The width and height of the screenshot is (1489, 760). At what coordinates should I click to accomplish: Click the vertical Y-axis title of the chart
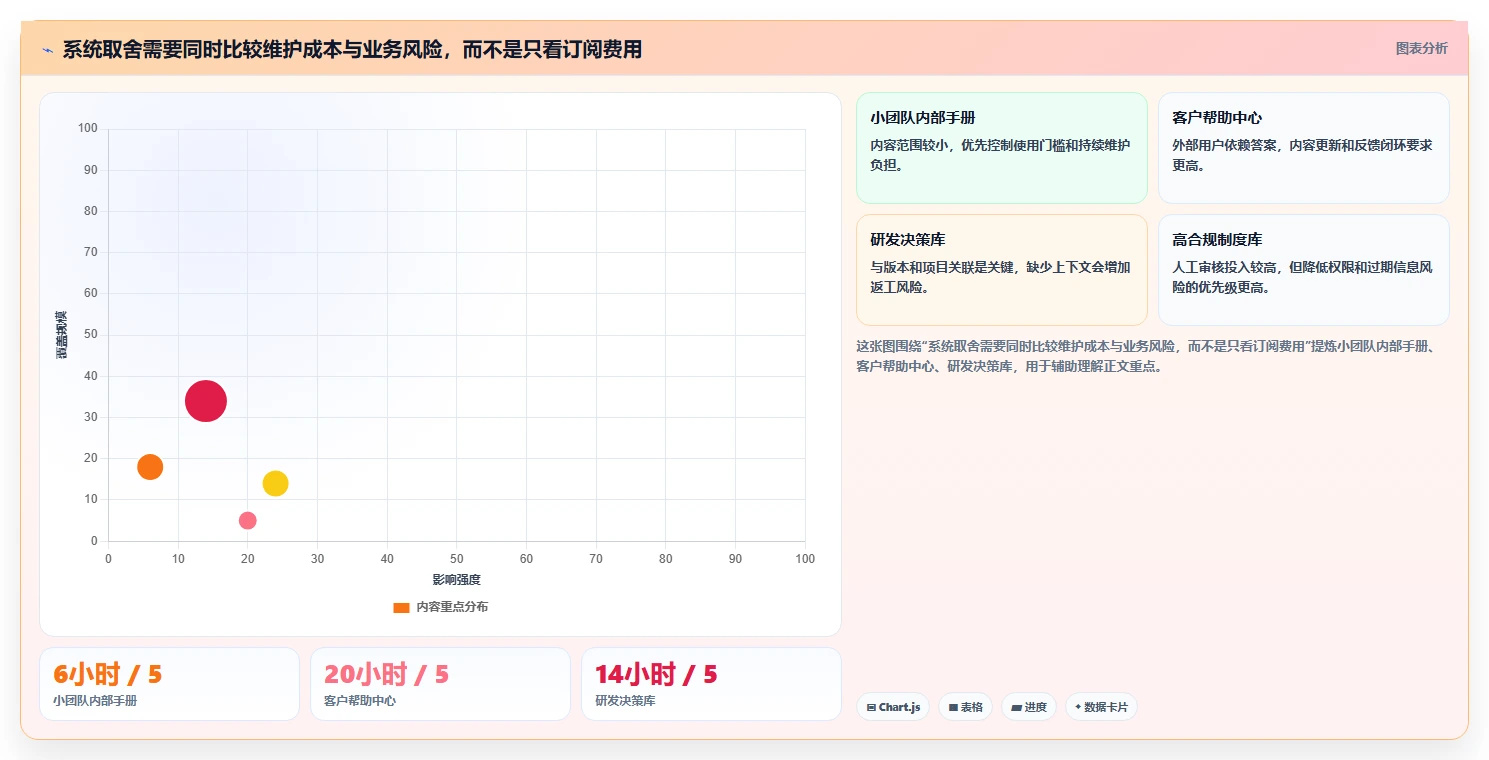[62, 335]
